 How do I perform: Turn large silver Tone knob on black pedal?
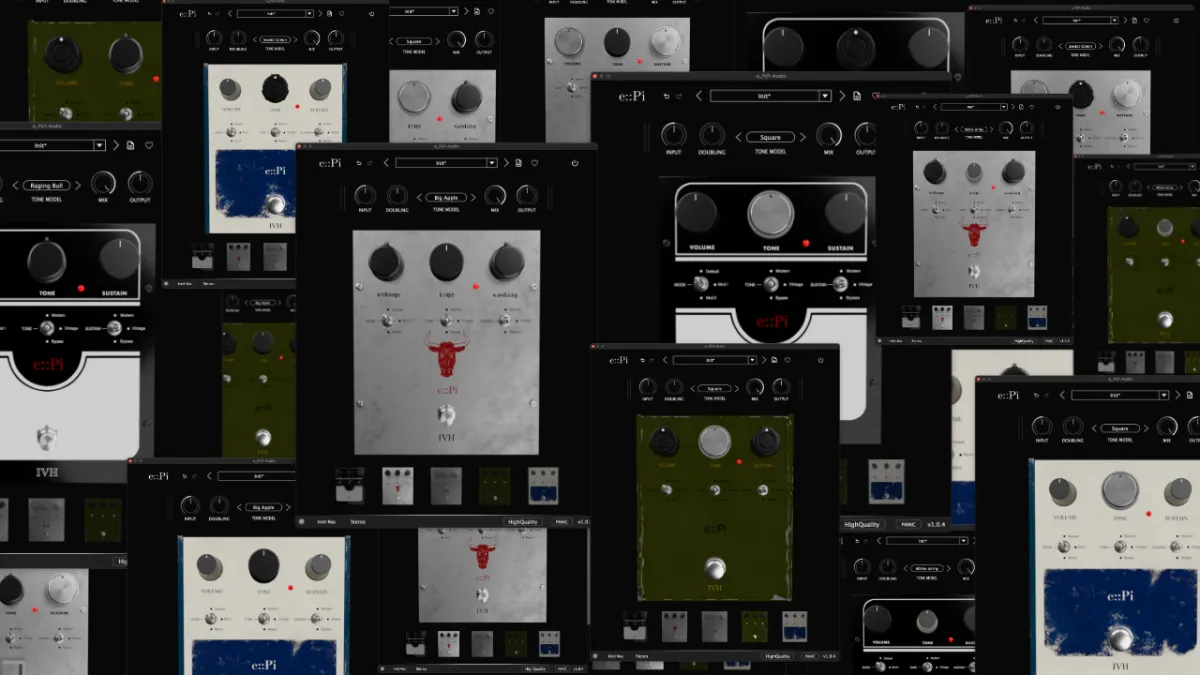[771, 214]
